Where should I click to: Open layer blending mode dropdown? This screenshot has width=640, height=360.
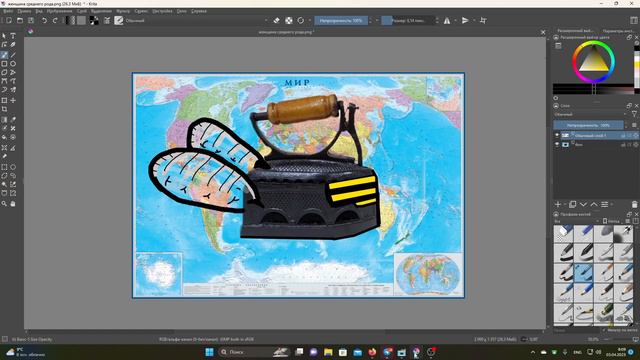(x=591, y=115)
